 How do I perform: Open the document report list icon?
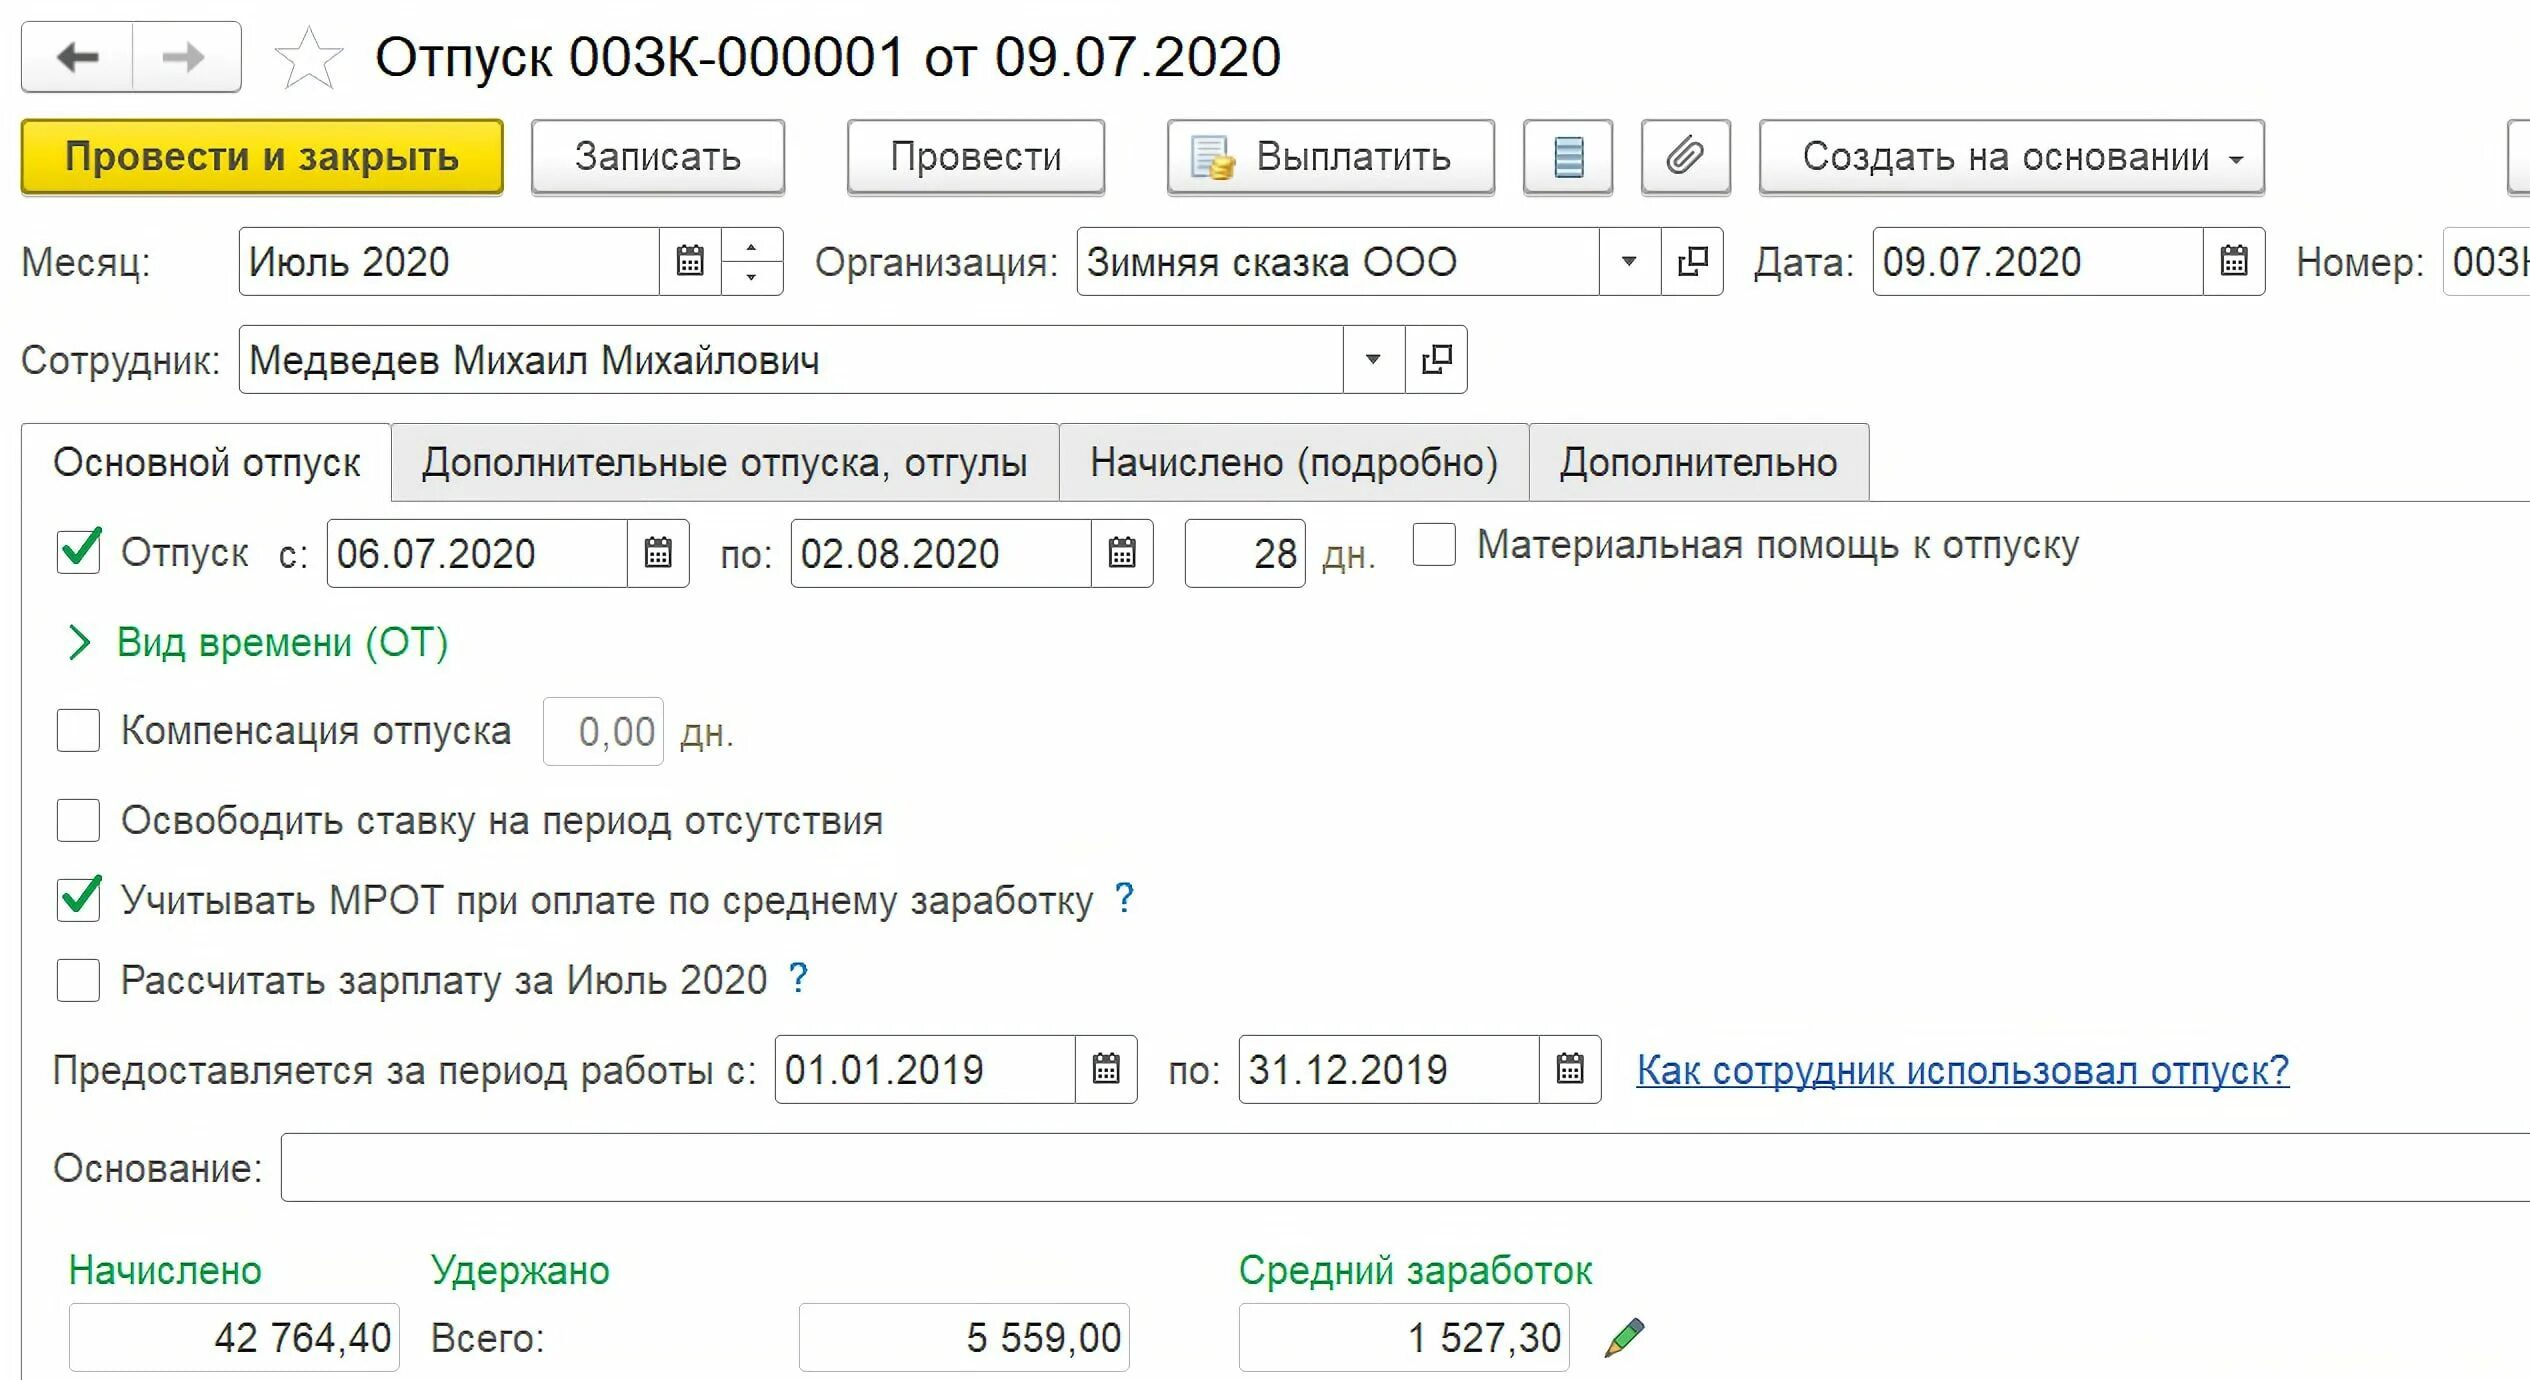[1567, 157]
